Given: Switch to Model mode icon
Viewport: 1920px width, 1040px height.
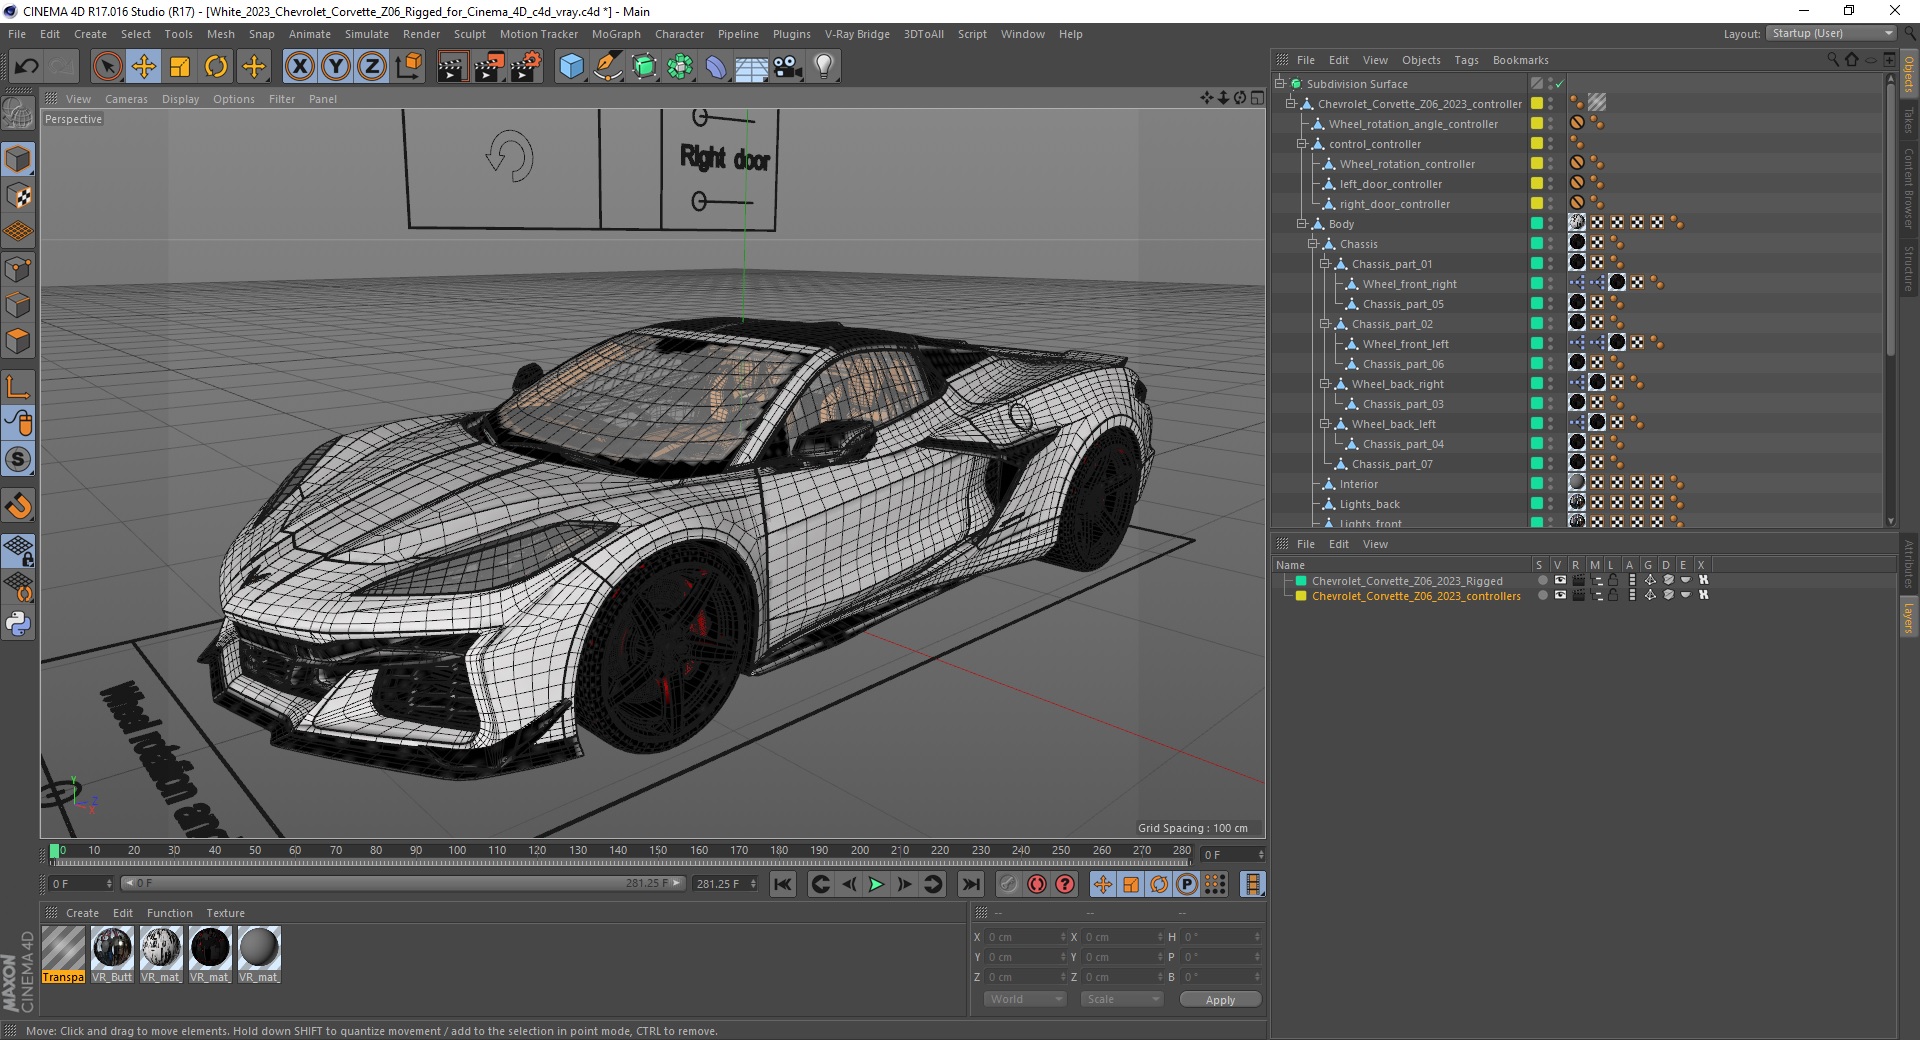Looking at the screenshot, I should (18, 159).
